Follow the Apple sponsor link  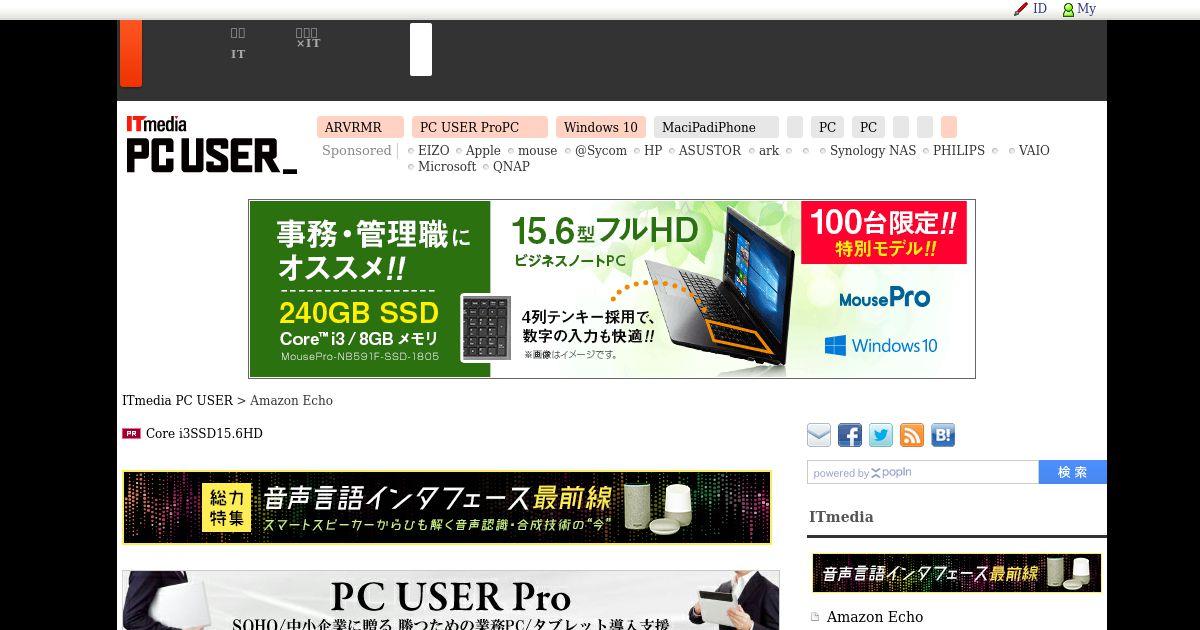(483, 151)
